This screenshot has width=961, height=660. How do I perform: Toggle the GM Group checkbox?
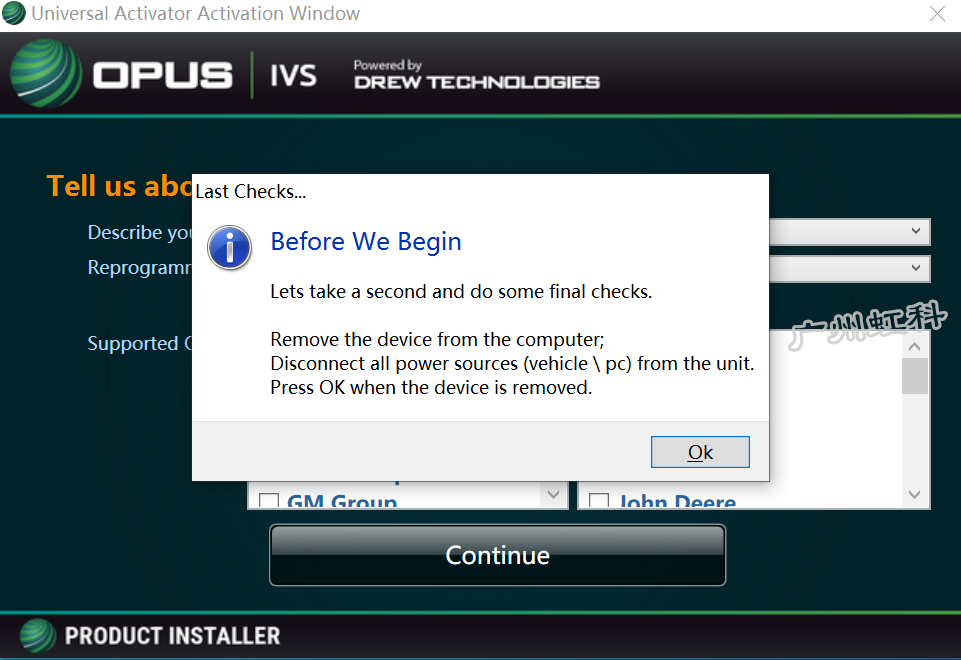tap(269, 501)
